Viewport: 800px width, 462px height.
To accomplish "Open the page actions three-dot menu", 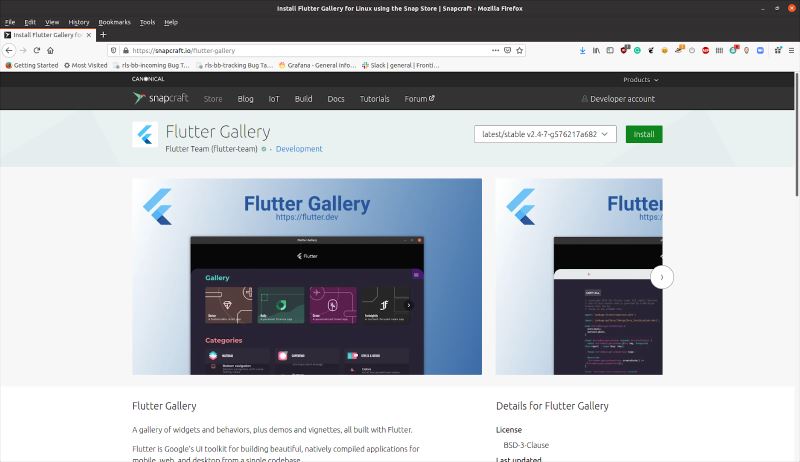I will [x=495, y=50].
